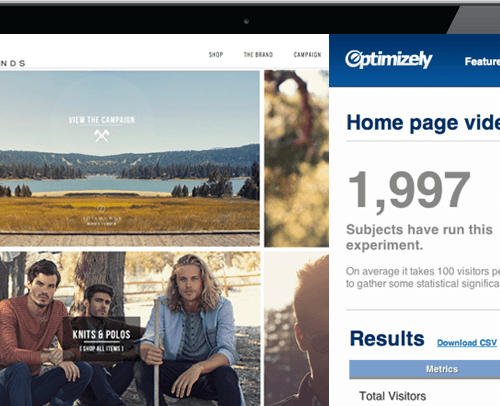
Task: Click the long-haired man in denim jacket
Action: click(193, 330)
